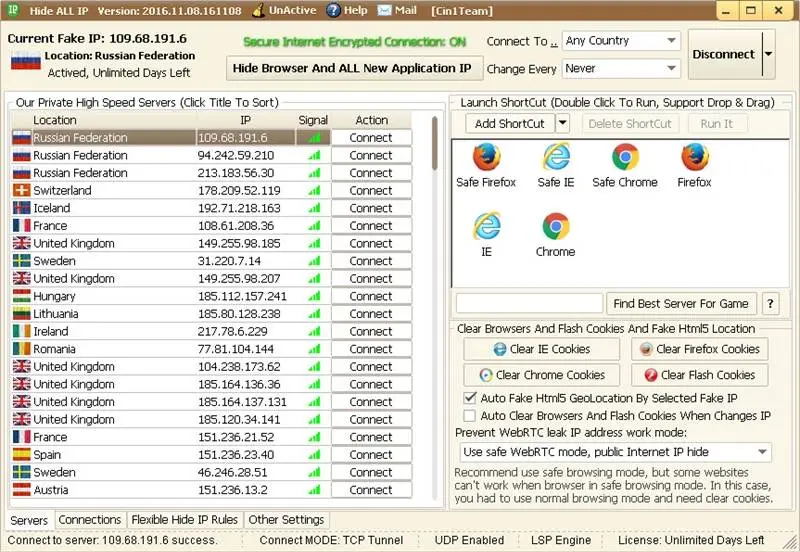800x552 pixels.
Task: Click the UnActive wizard icon
Action: click(x=259, y=10)
